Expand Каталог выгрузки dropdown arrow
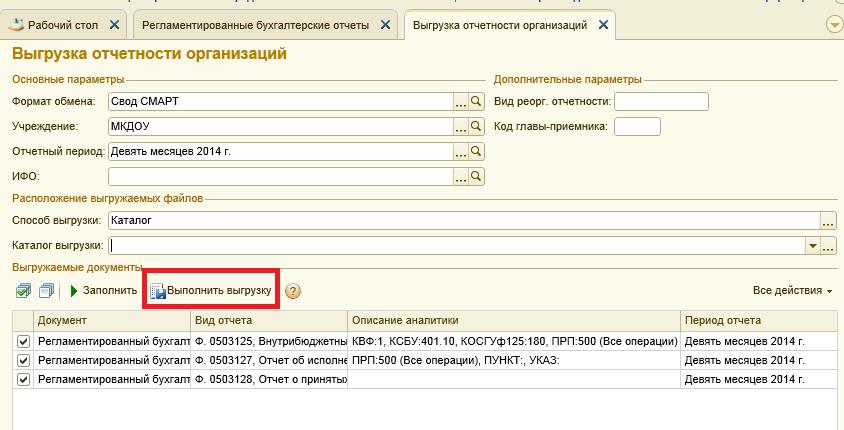 (x=812, y=246)
